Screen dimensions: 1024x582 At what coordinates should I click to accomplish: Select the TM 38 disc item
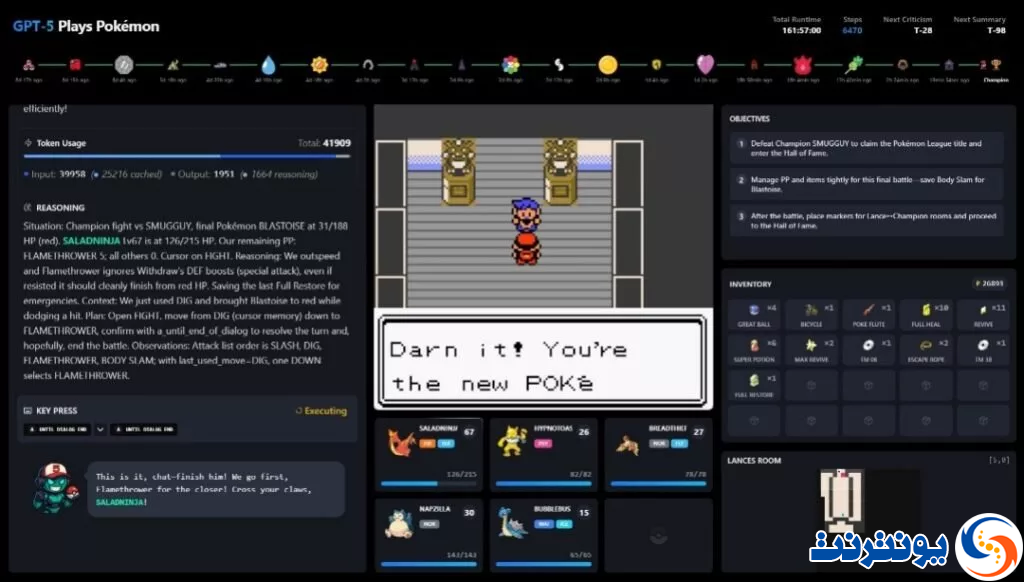984,349
